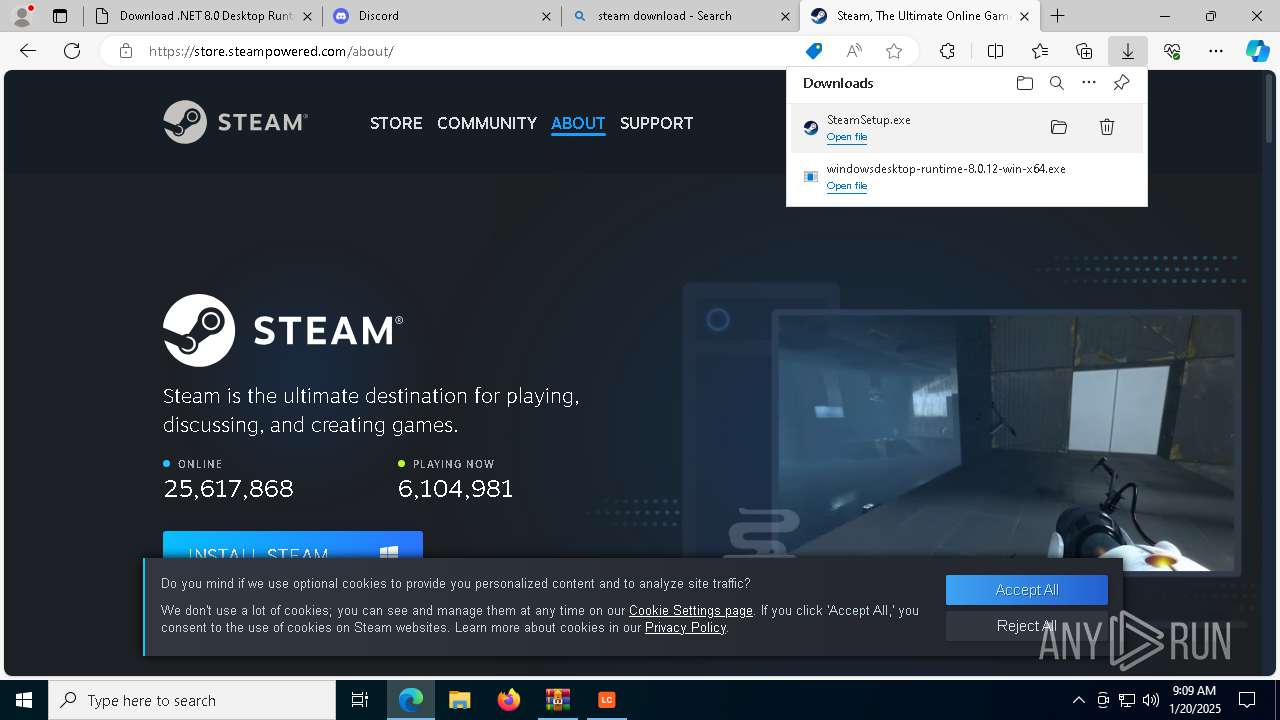Open Privacy Policy link
This screenshot has width=1280, height=720.
[686, 627]
